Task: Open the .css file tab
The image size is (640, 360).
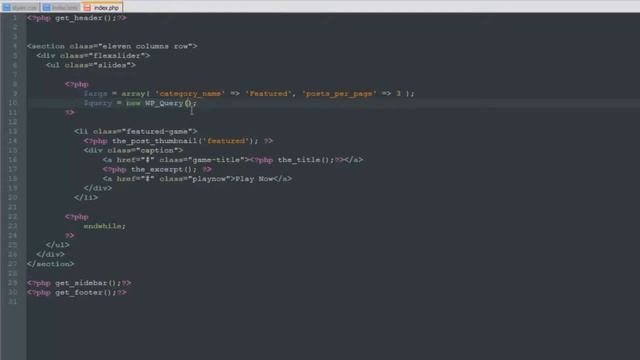Action: pyautogui.click(x=20, y=7)
